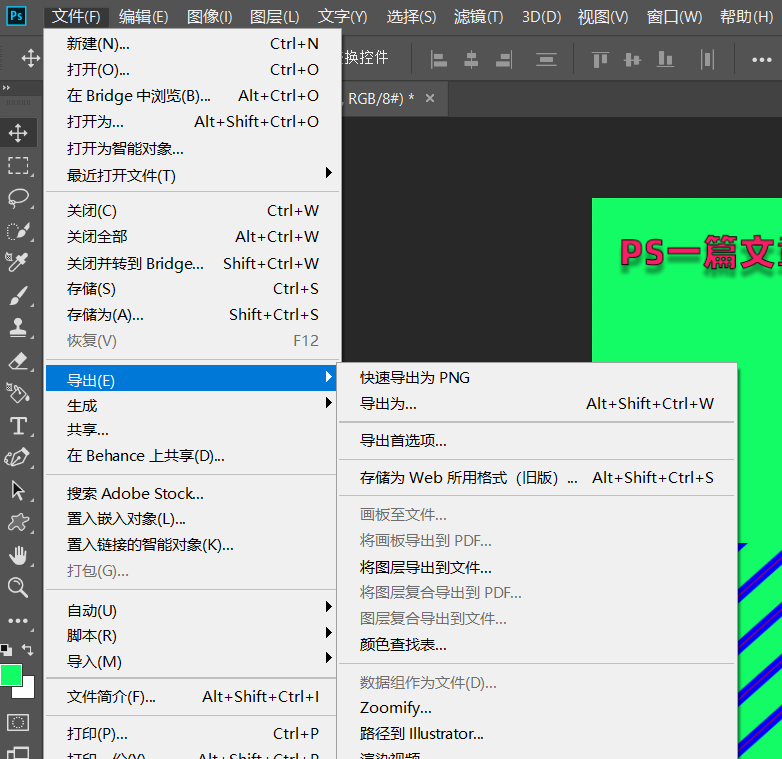Select the Pen tool
This screenshot has height=759, width=782.
(18, 458)
